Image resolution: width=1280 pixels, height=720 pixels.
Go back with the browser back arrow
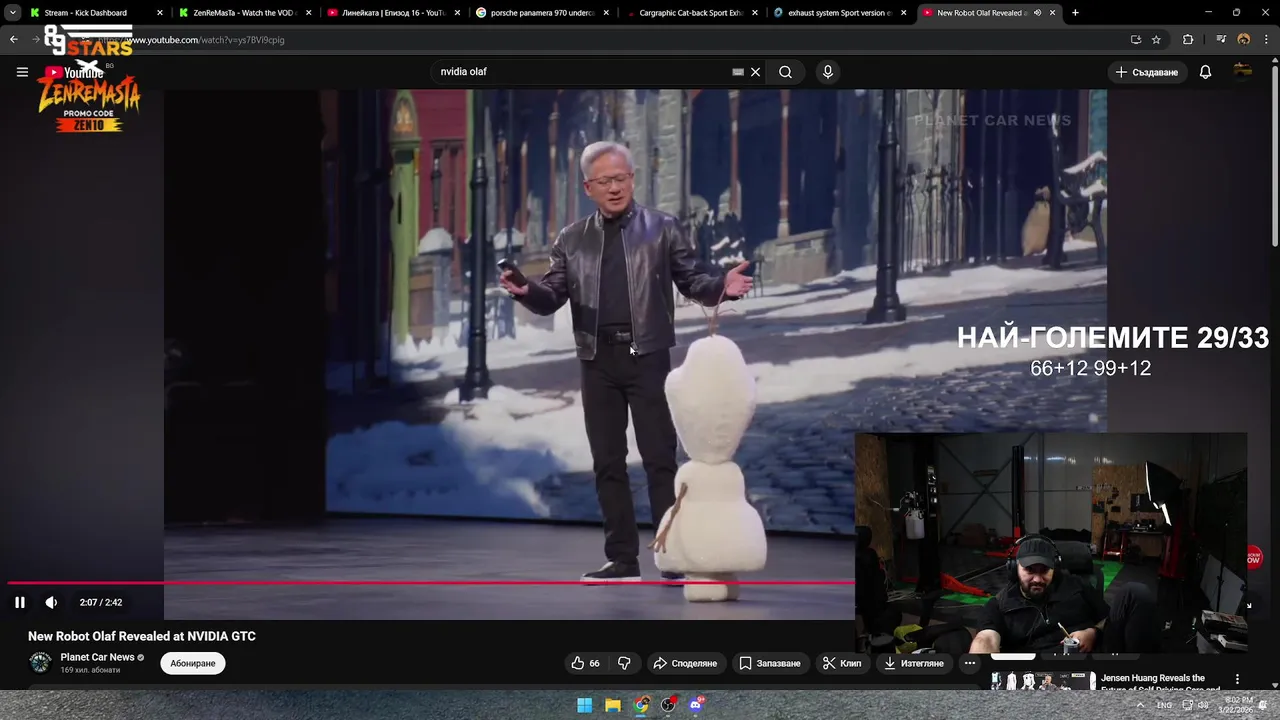pyautogui.click(x=13, y=40)
